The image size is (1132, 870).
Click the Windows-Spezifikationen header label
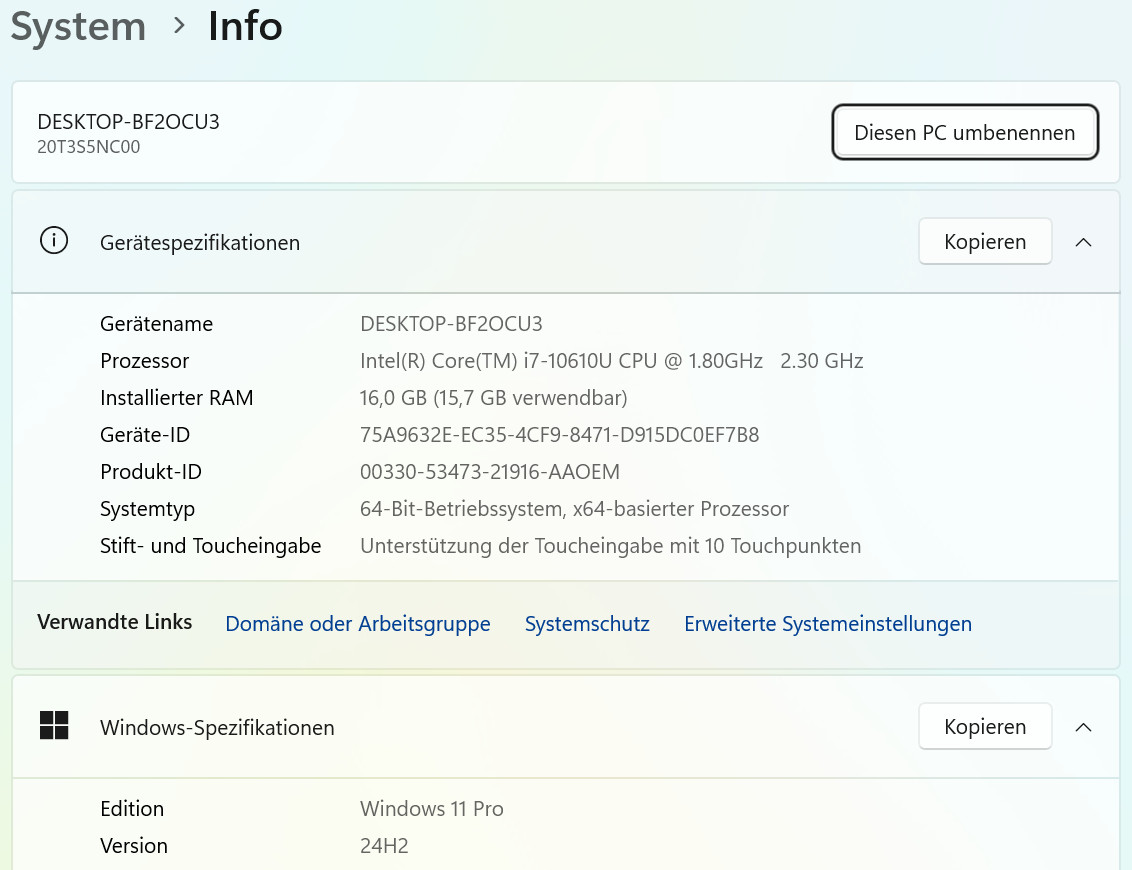tap(217, 728)
